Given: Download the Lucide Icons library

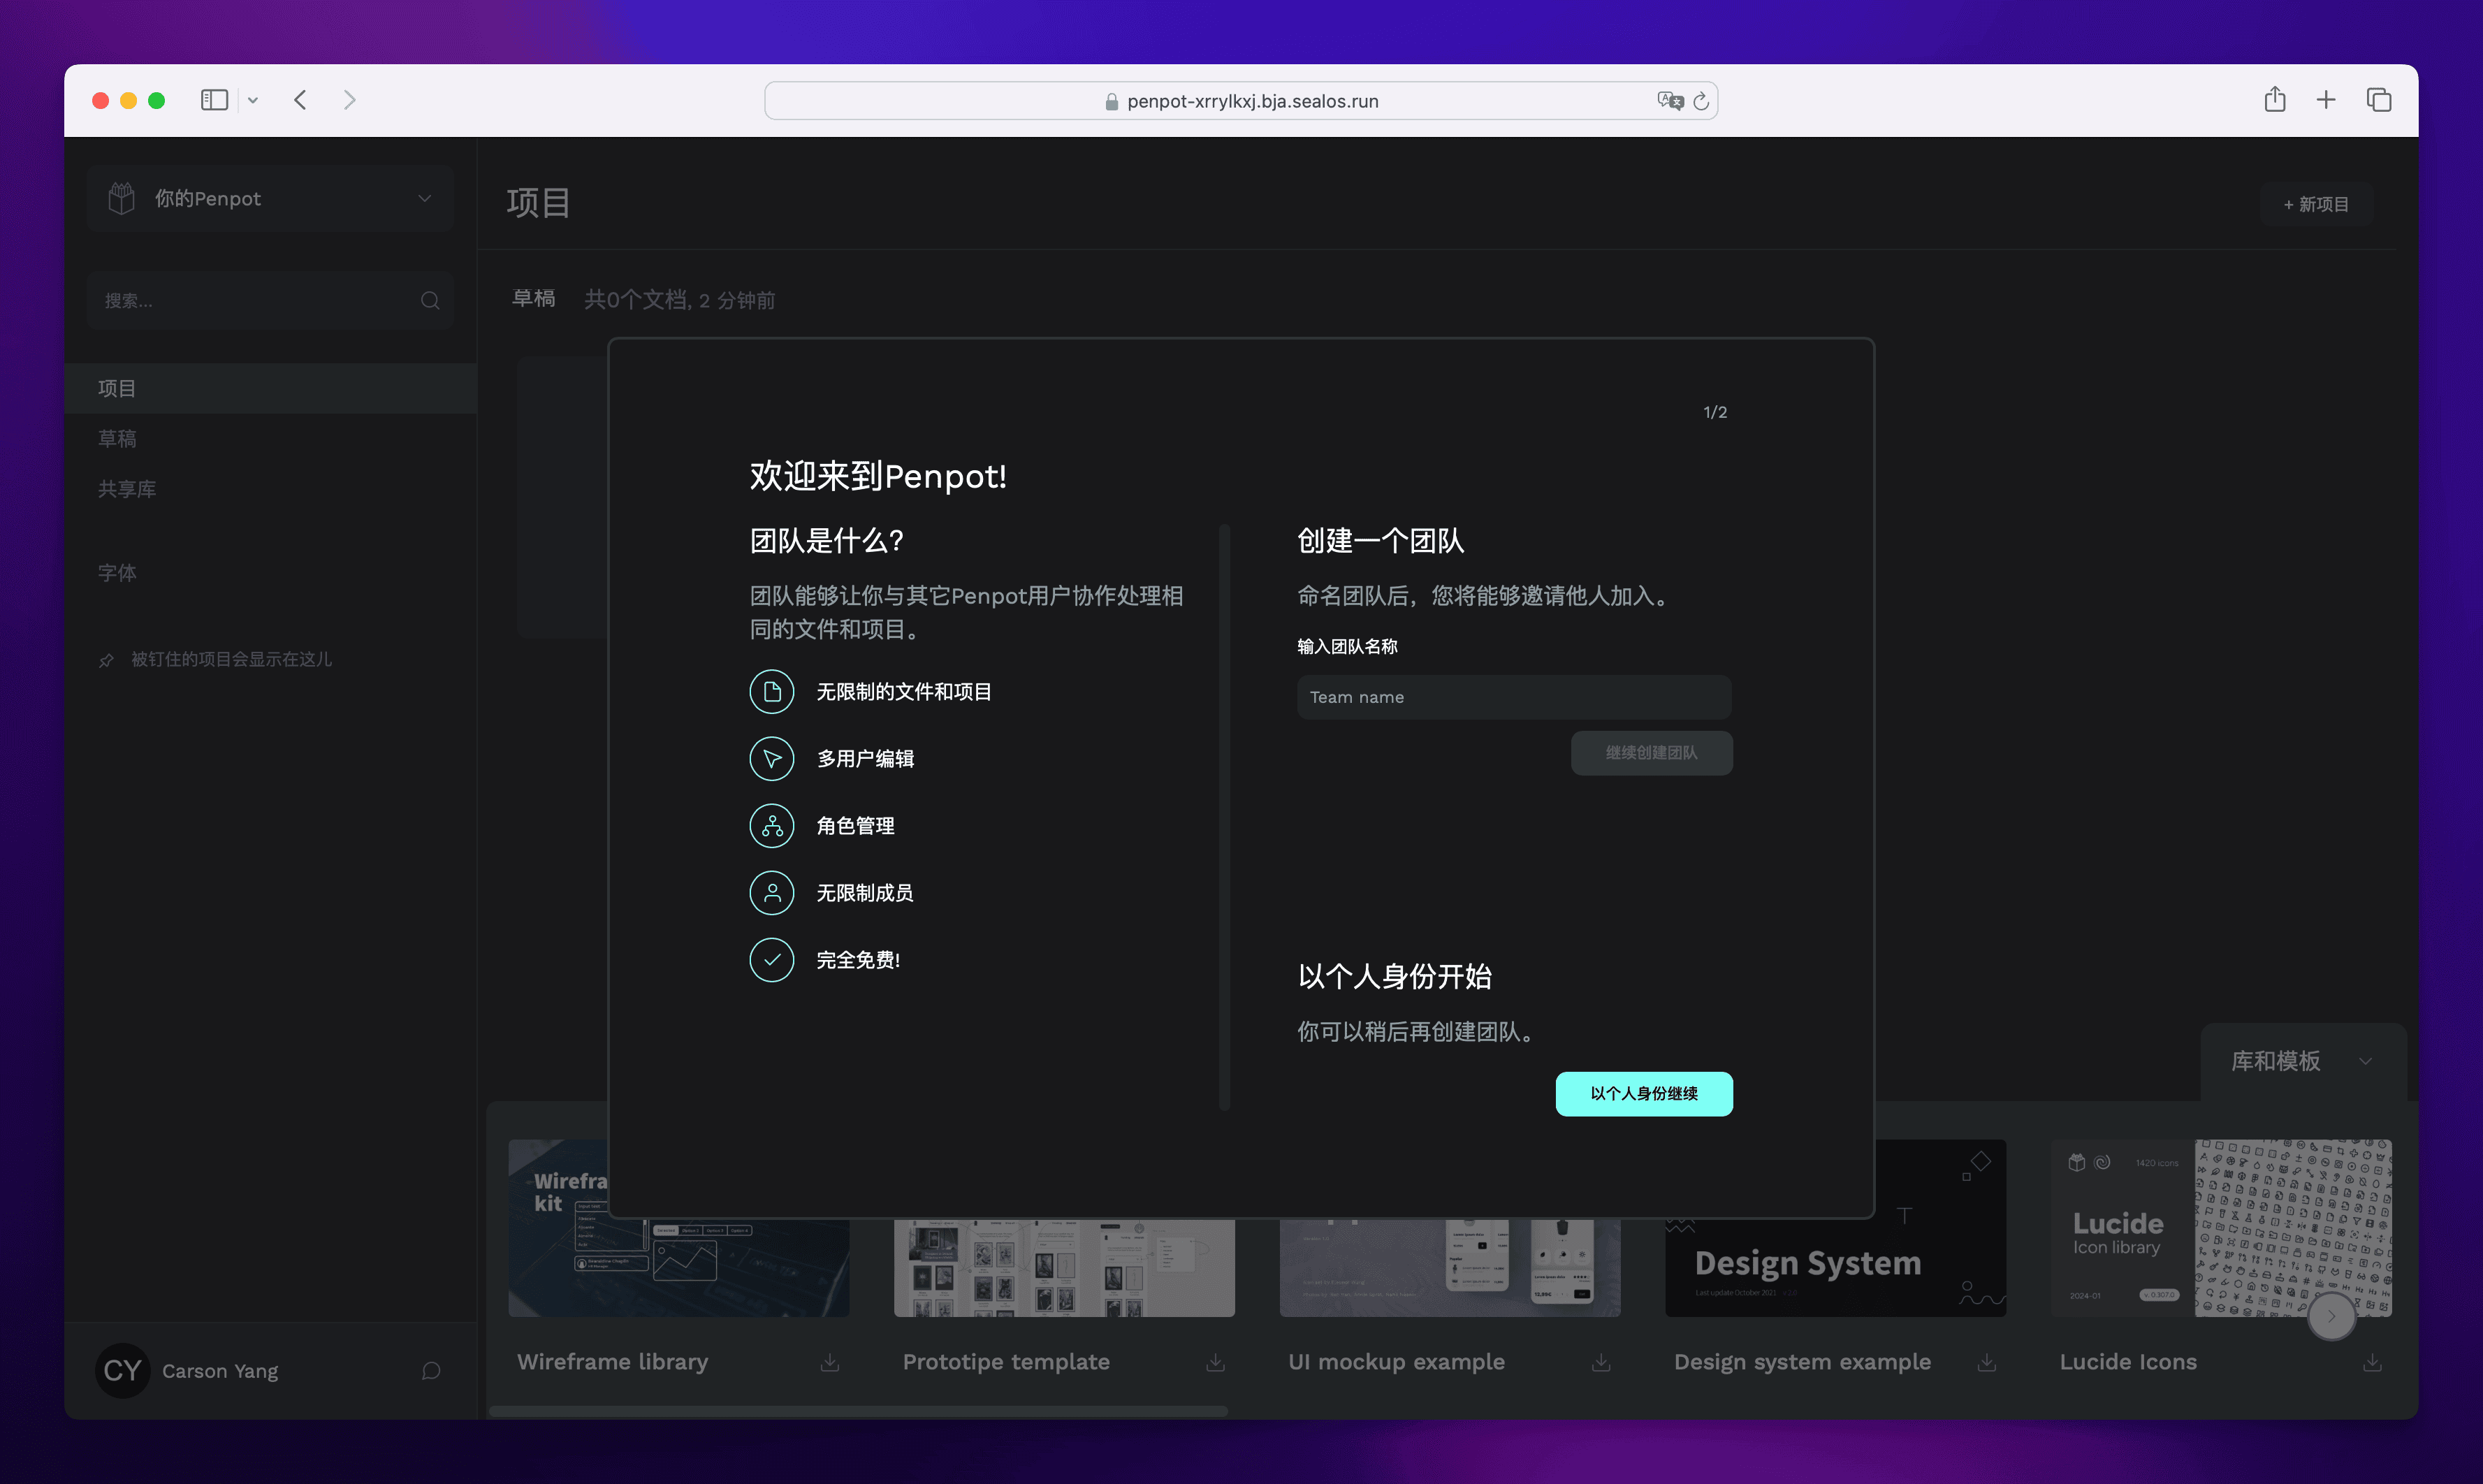Looking at the screenshot, I should (x=2372, y=1363).
